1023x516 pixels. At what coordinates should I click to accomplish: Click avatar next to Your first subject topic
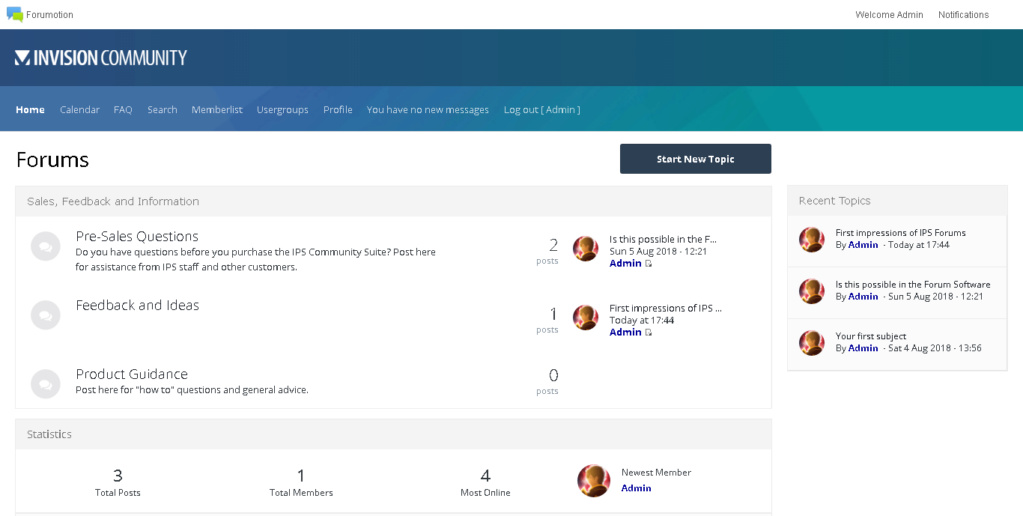click(x=812, y=342)
